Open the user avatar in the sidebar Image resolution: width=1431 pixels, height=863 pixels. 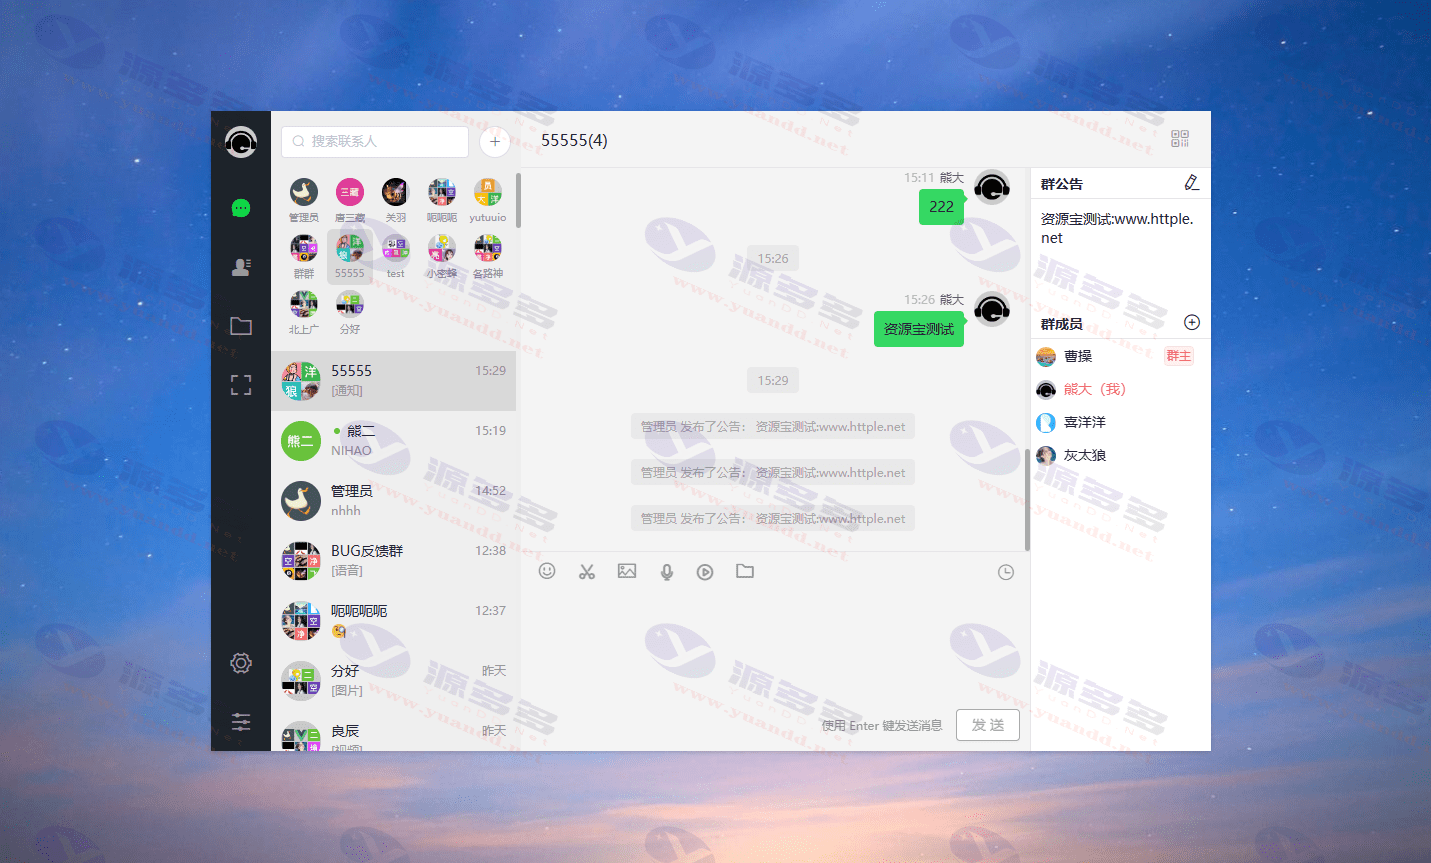click(241, 142)
